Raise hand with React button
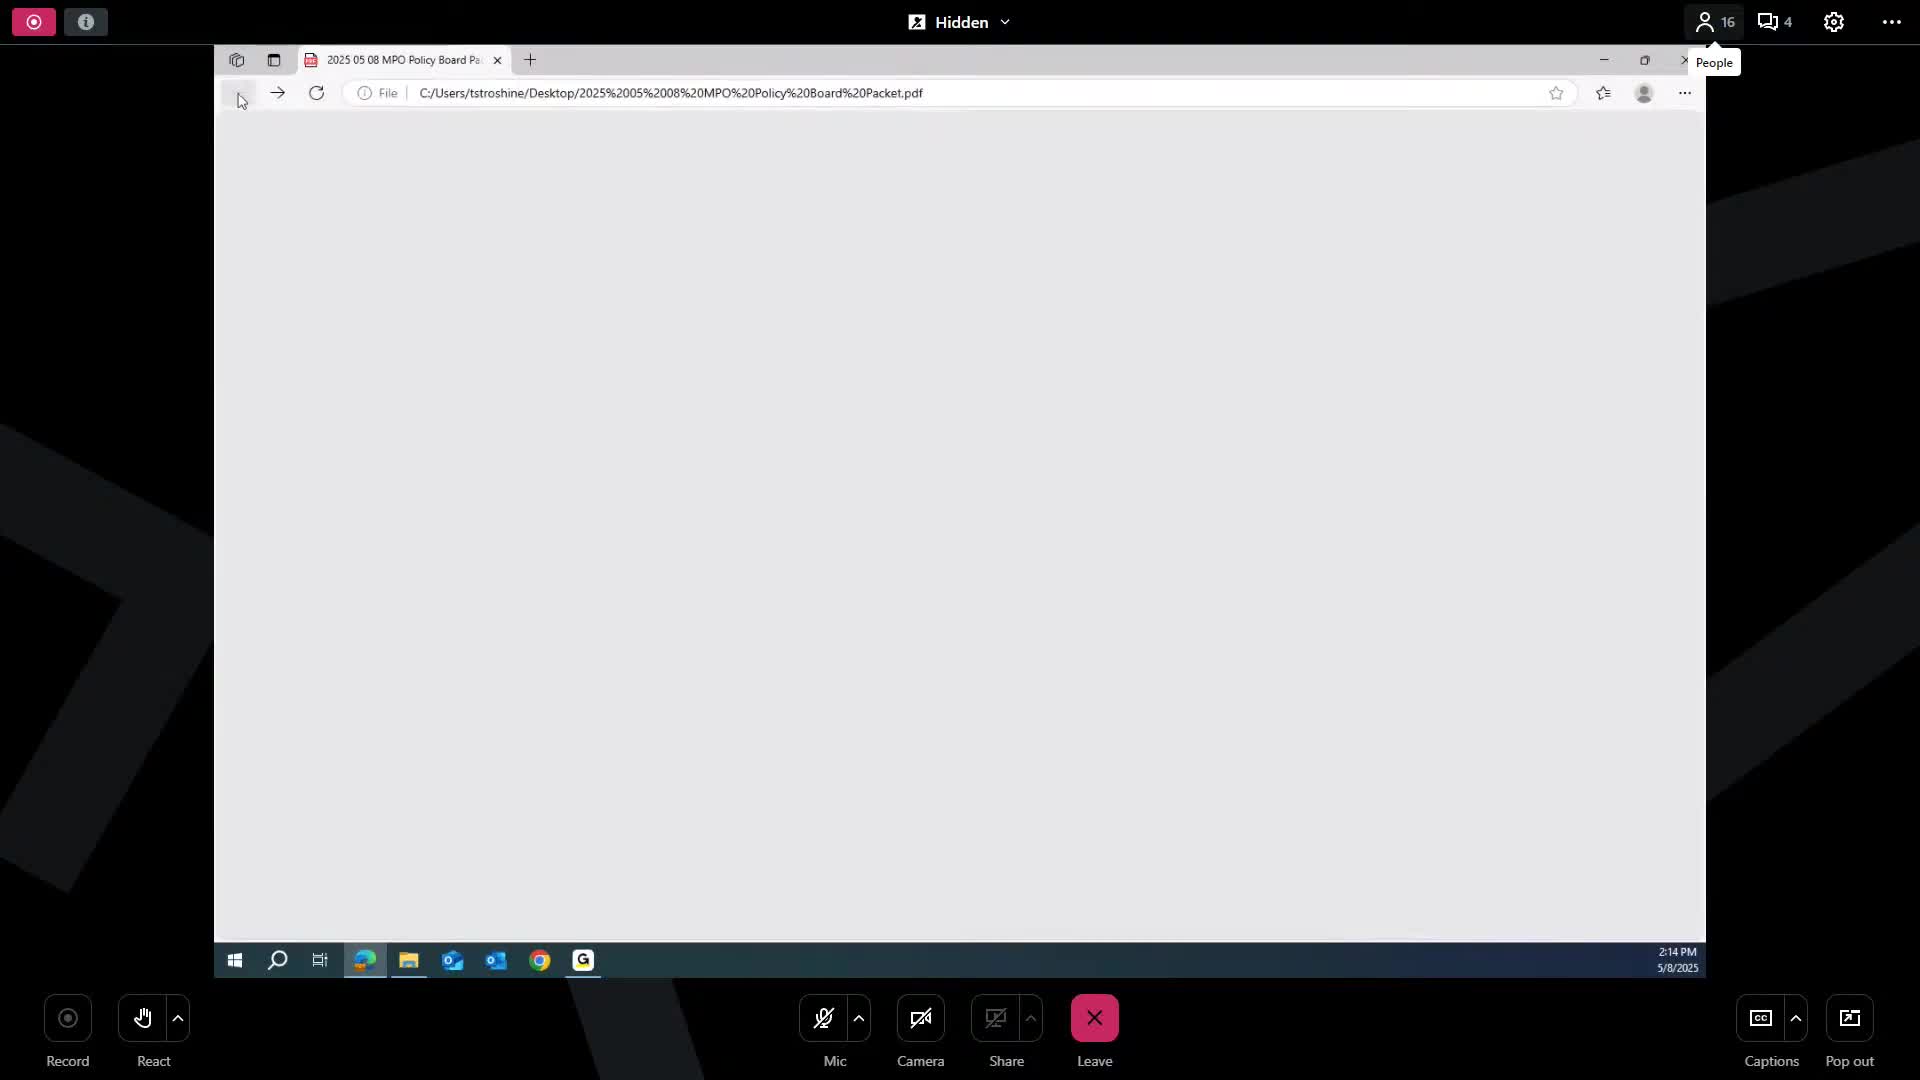The image size is (1920, 1080). coord(143,1019)
